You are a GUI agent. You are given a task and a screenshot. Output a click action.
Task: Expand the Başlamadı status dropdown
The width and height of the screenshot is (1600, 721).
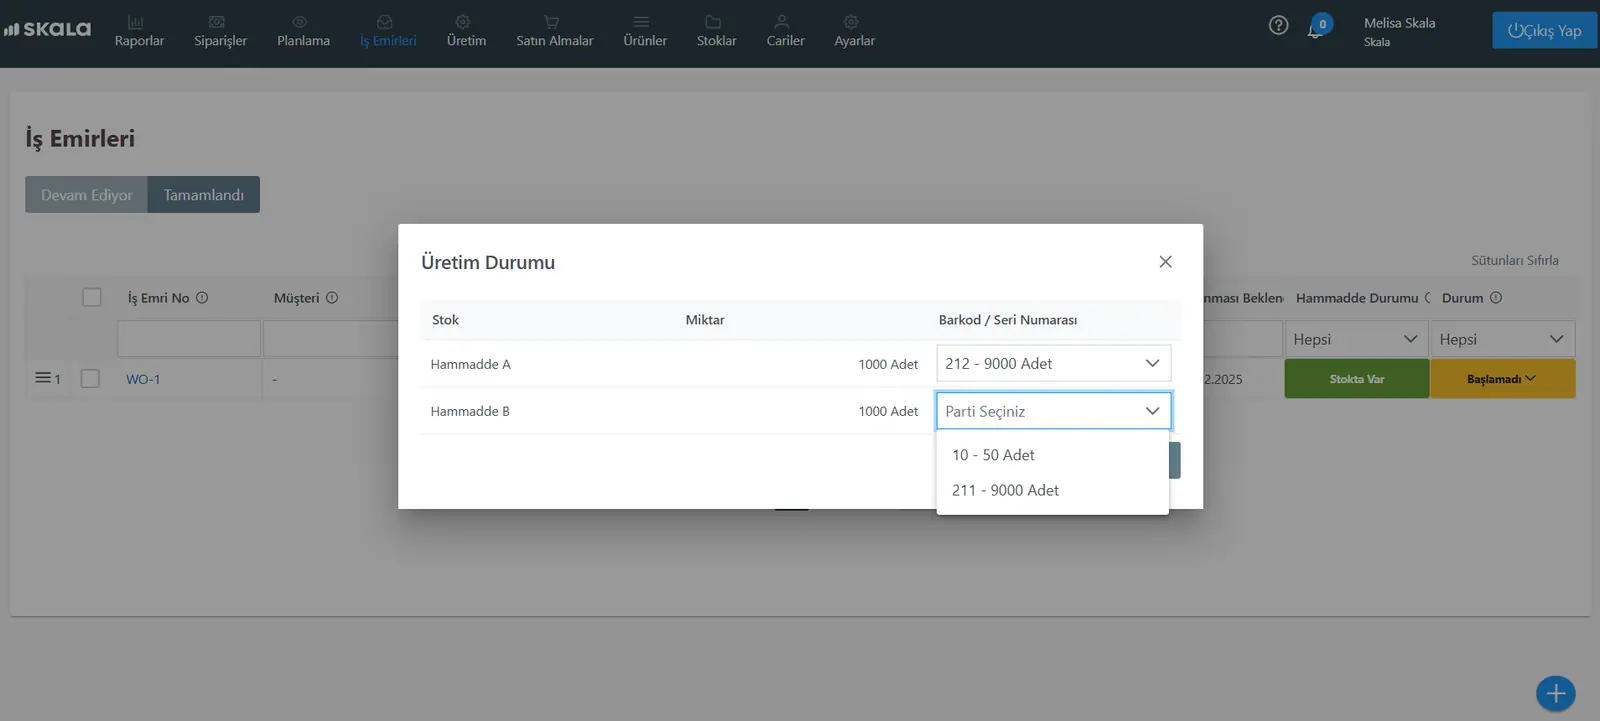click(x=1502, y=379)
